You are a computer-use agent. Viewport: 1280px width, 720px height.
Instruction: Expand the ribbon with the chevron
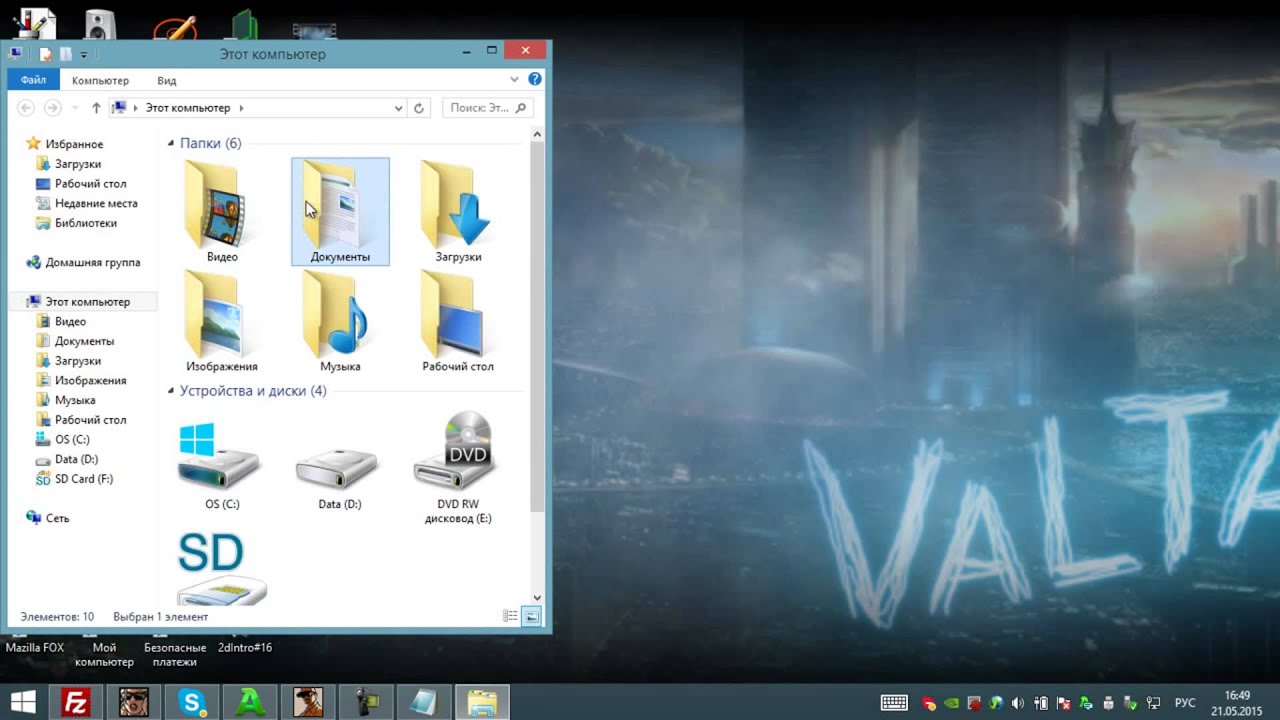point(514,80)
